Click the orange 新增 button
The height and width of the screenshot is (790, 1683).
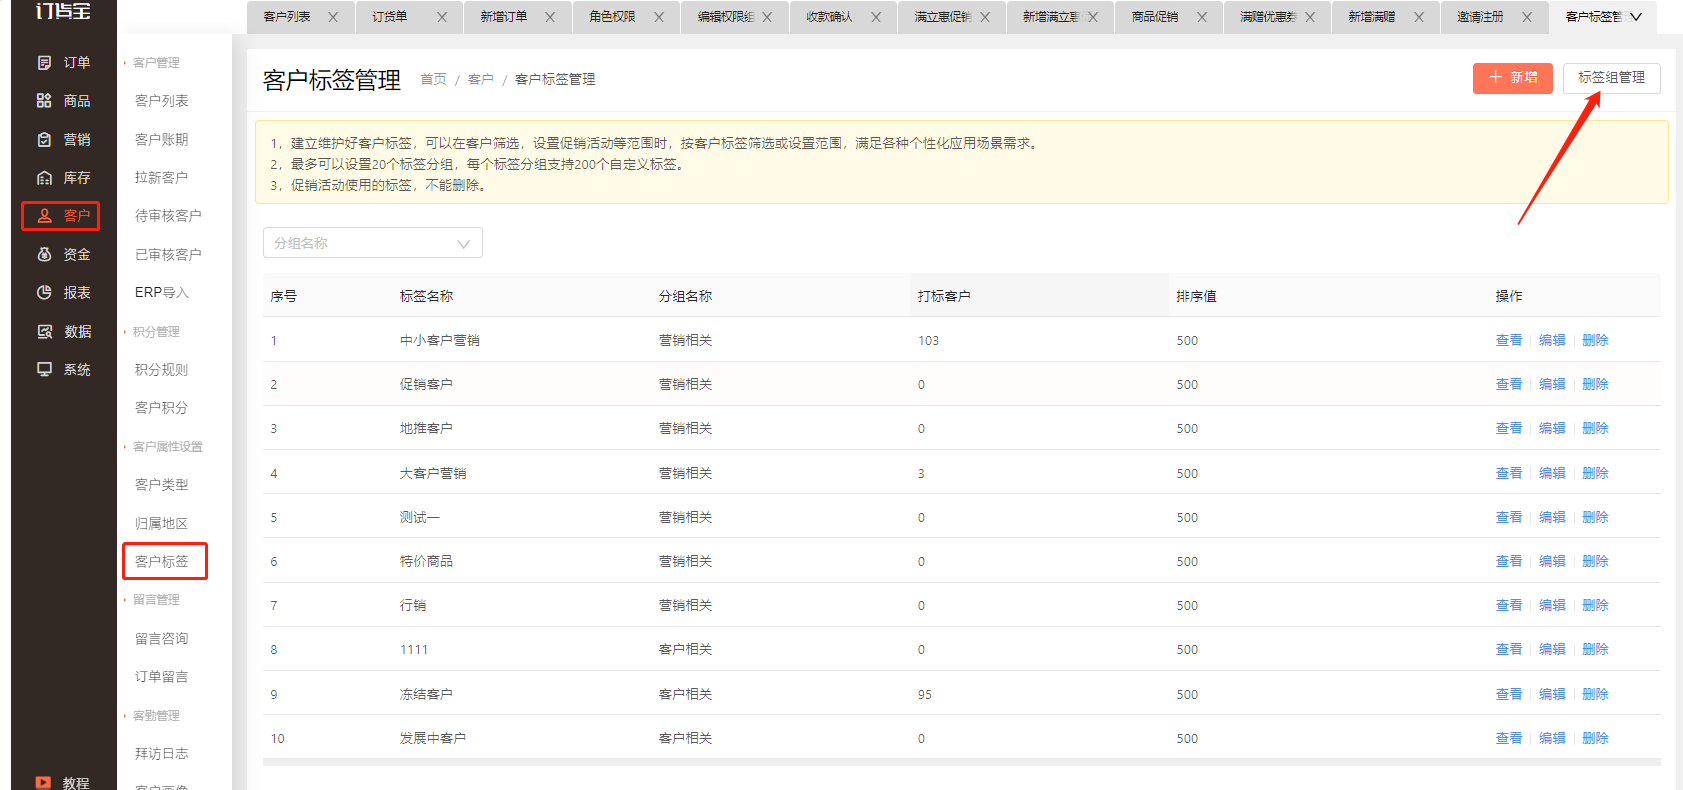tap(1513, 78)
